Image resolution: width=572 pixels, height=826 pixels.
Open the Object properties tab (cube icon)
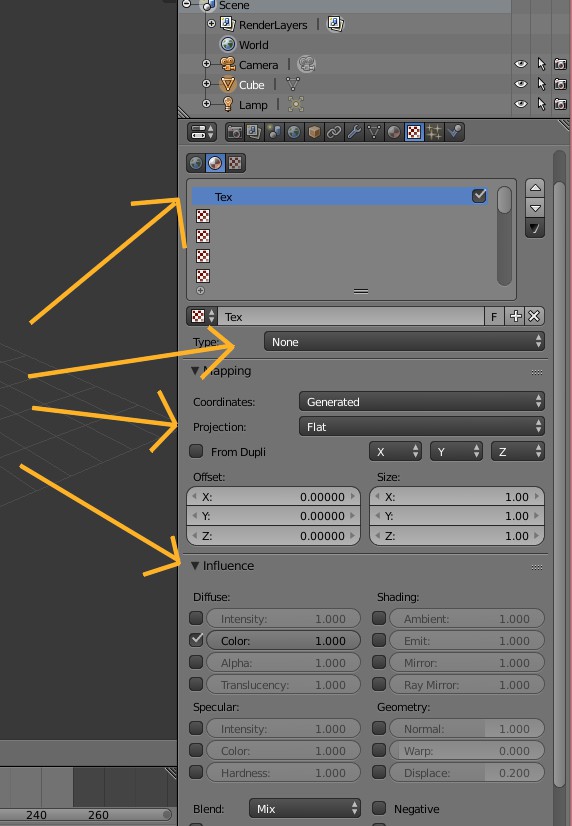tap(314, 132)
